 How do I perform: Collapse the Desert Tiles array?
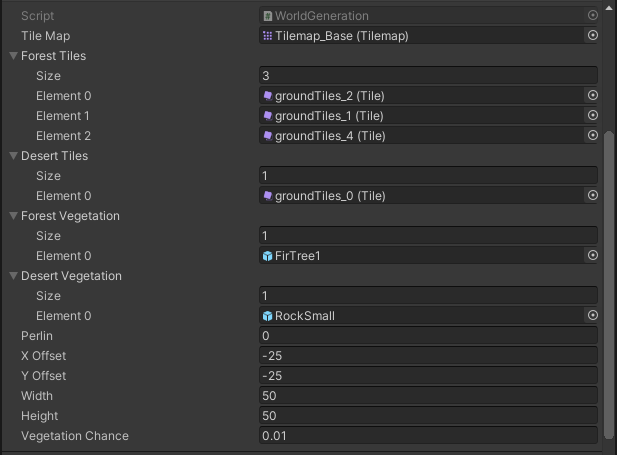coord(13,156)
